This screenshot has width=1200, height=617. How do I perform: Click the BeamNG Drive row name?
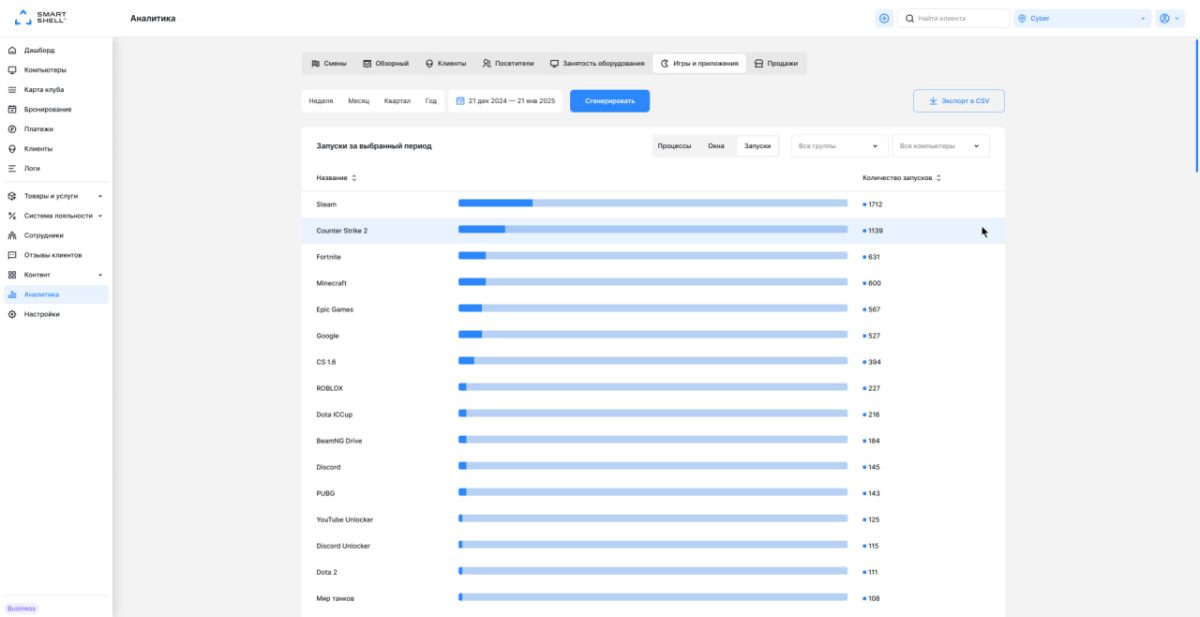point(339,441)
